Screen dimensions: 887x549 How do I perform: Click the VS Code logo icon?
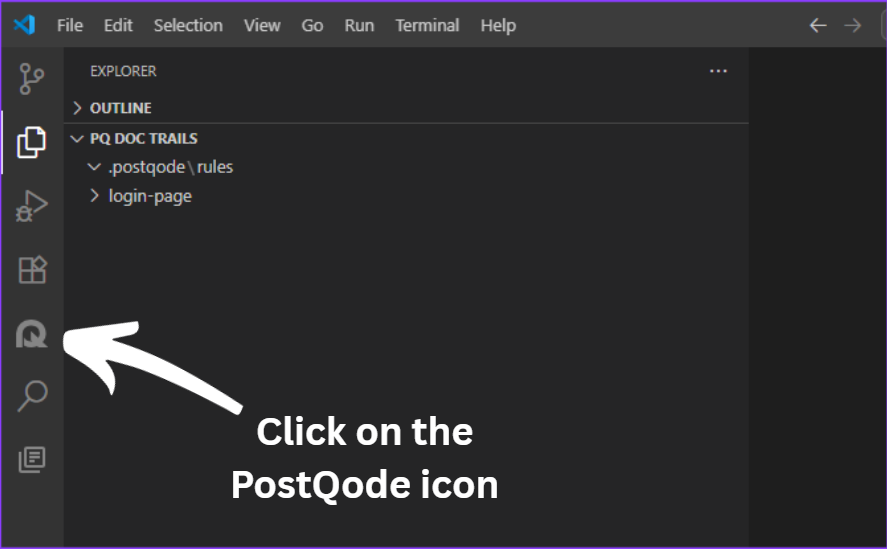[x=24, y=25]
